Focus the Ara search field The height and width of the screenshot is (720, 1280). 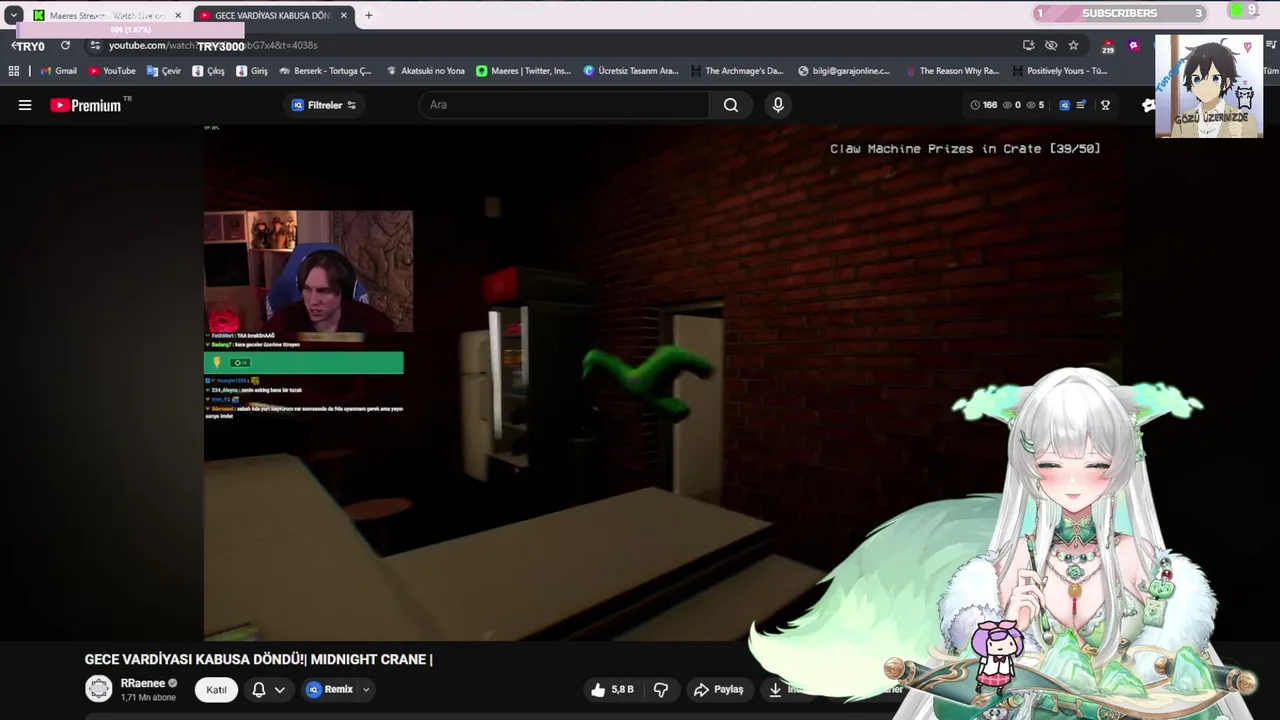[565, 105]
